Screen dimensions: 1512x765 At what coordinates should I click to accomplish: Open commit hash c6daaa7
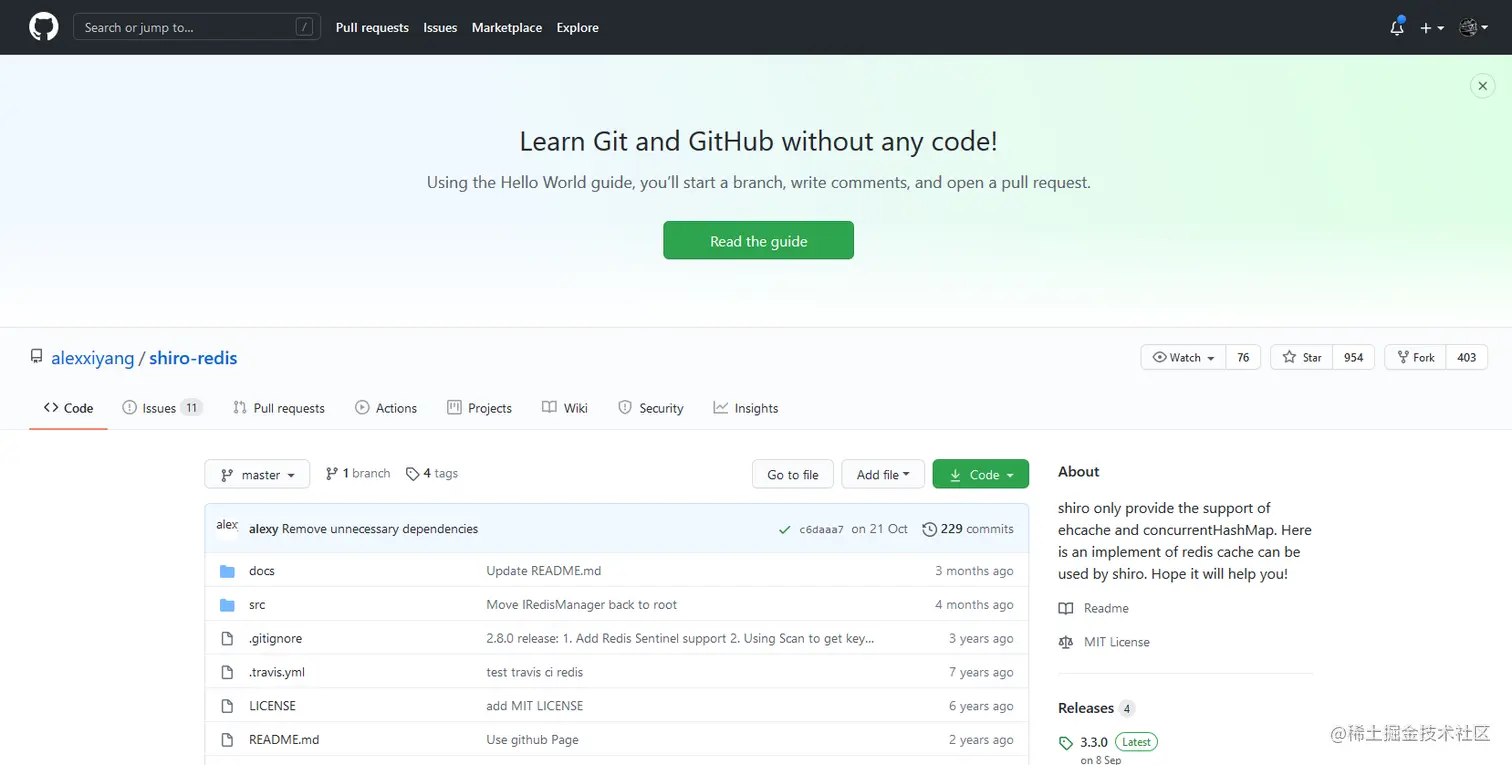coord(822,529)
